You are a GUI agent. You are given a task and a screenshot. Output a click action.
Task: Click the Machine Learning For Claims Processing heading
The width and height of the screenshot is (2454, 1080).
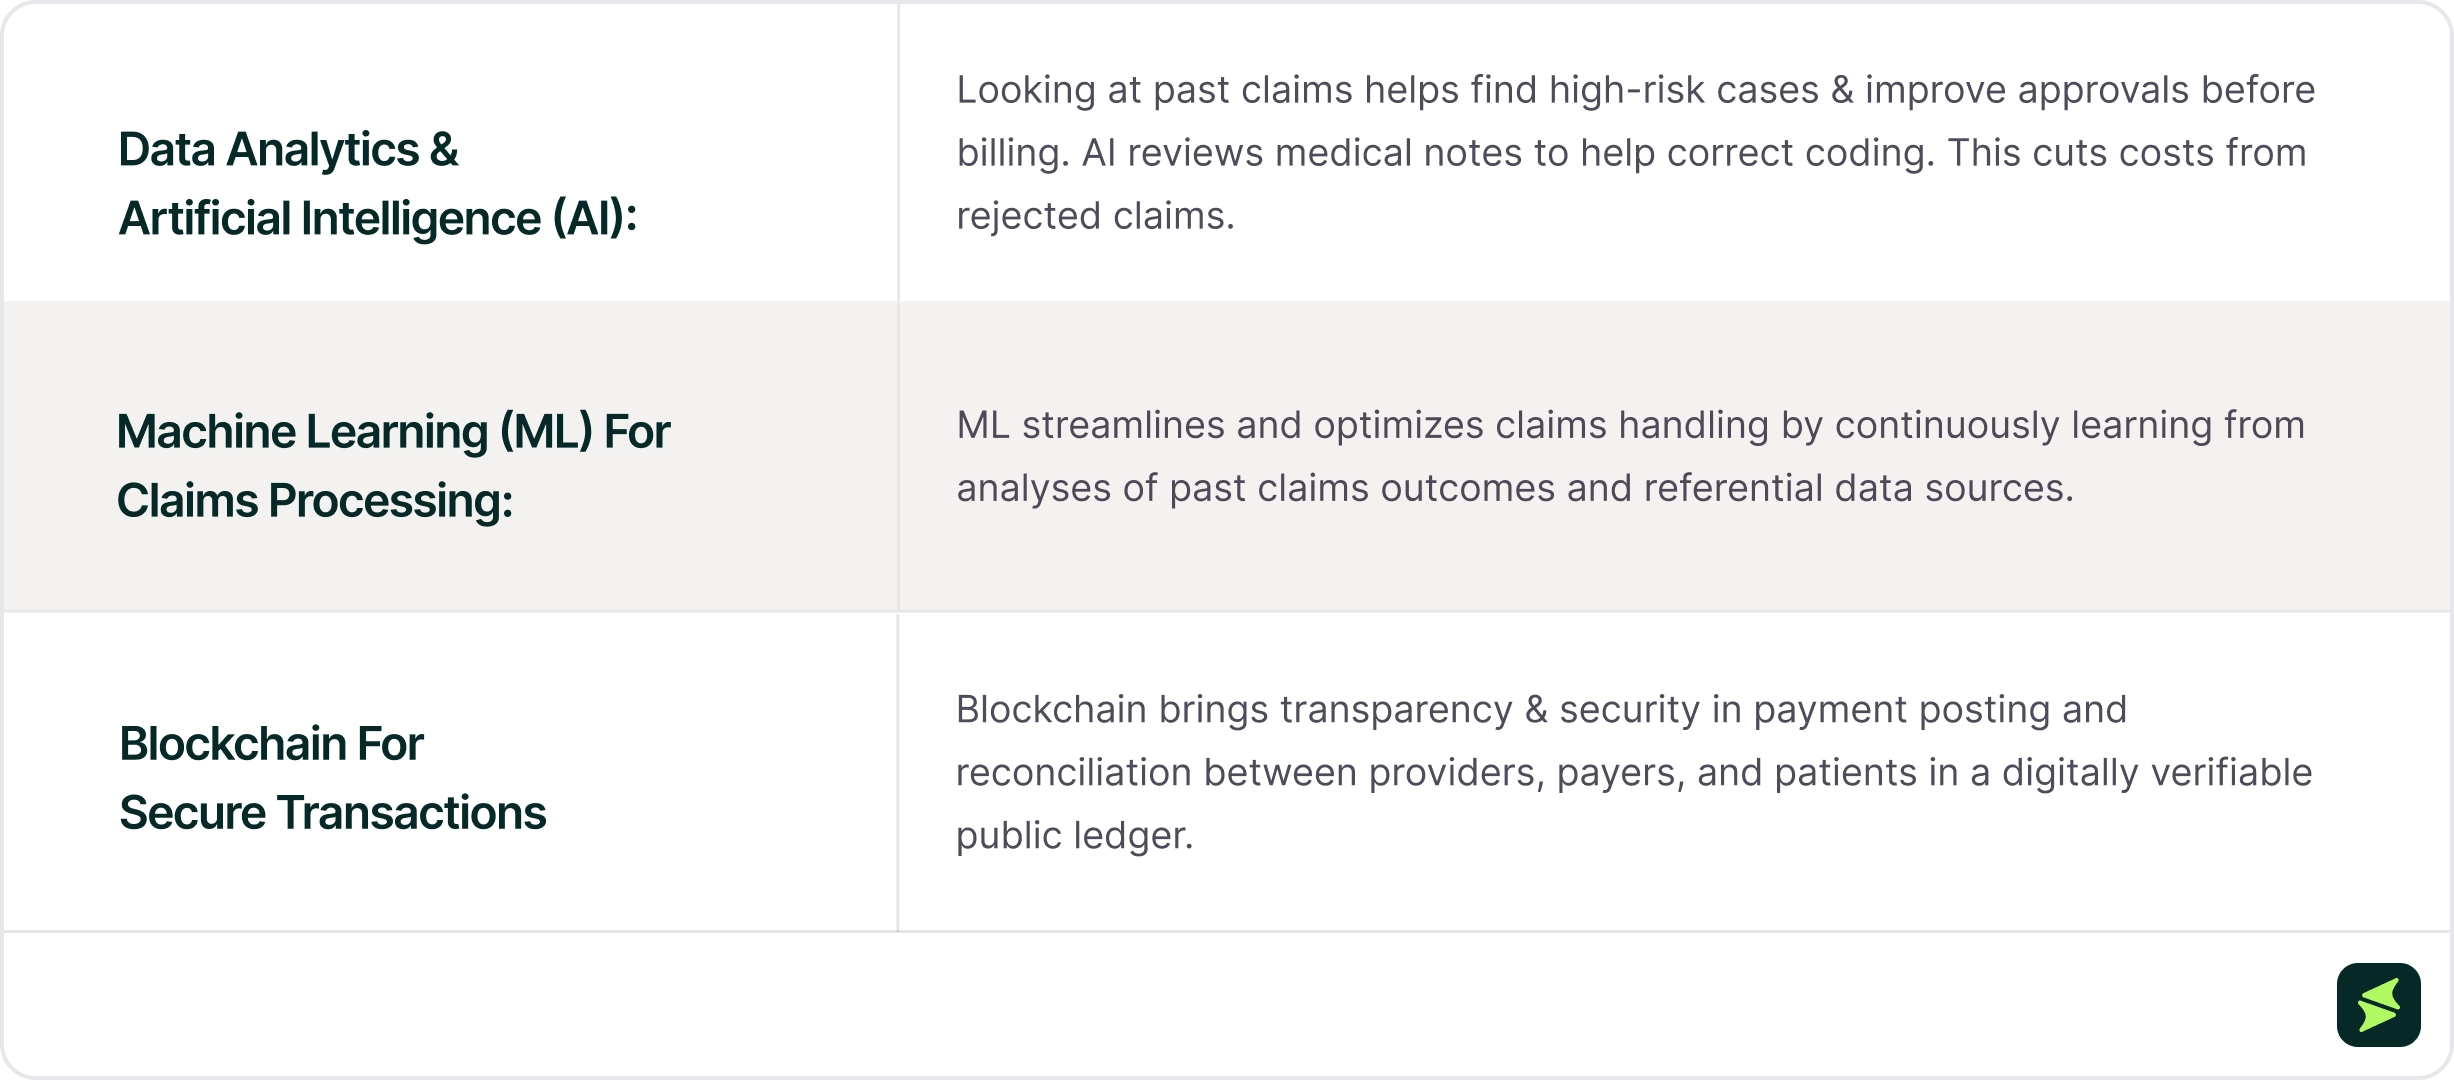(393, 466)
